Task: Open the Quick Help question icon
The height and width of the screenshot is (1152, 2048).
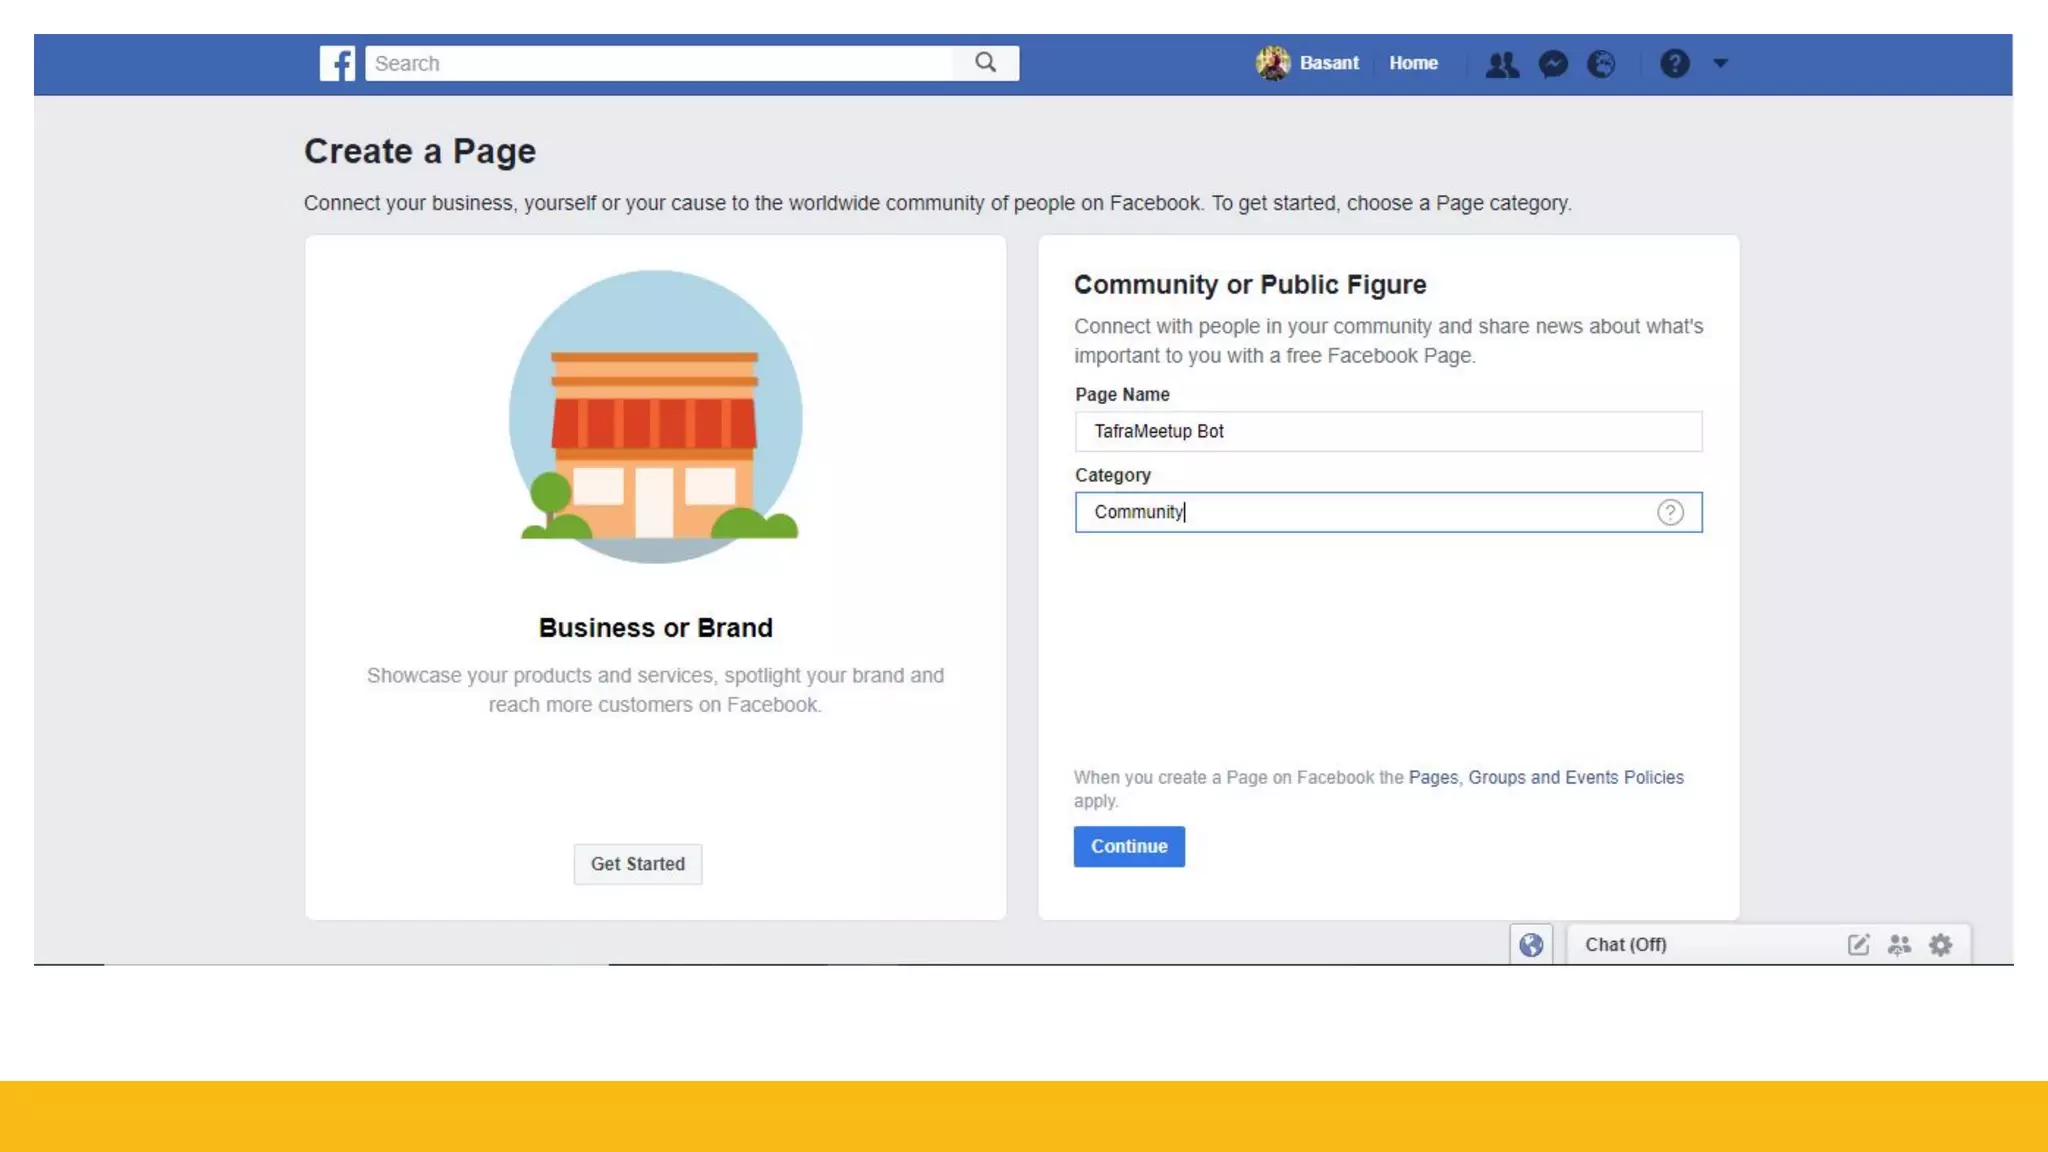Action: (1675, 64)
